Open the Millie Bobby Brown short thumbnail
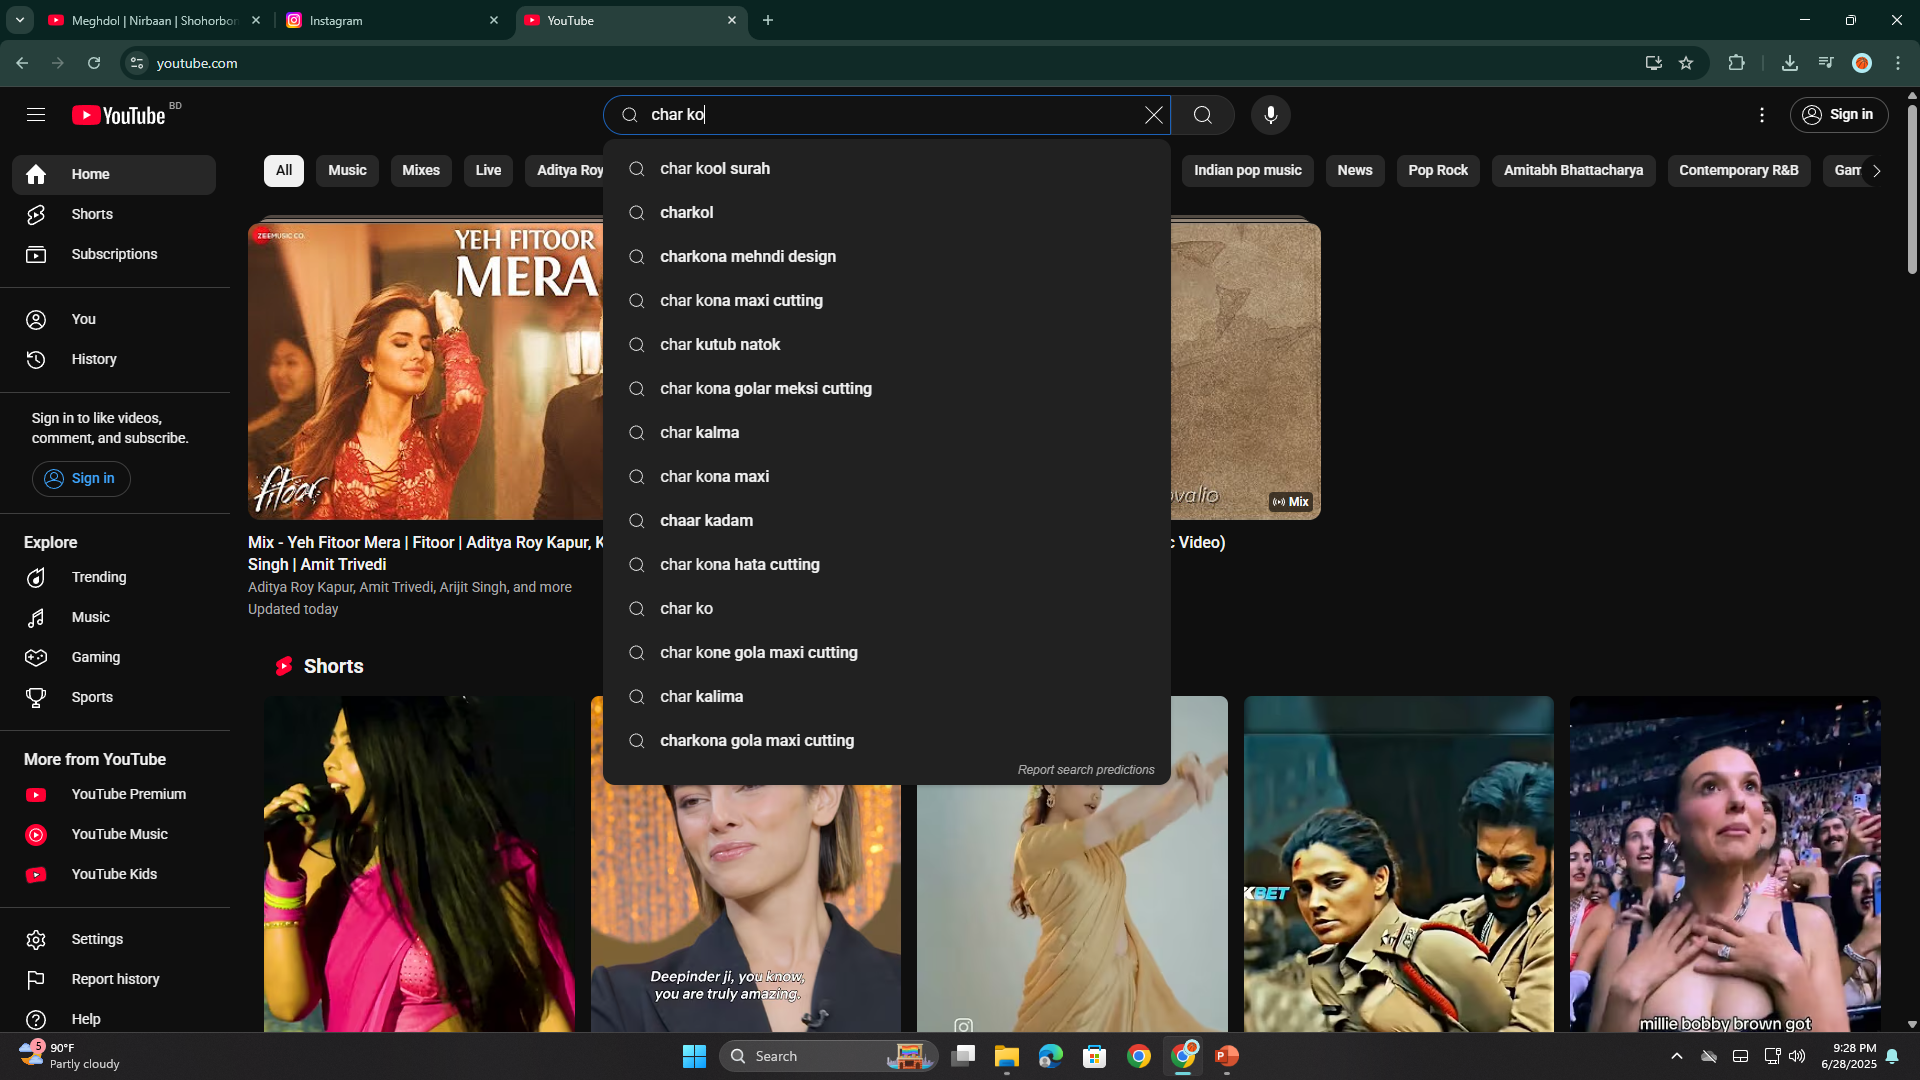Image resolution: width=1920 pixels, height=1080 pixels. [1725, 864]
